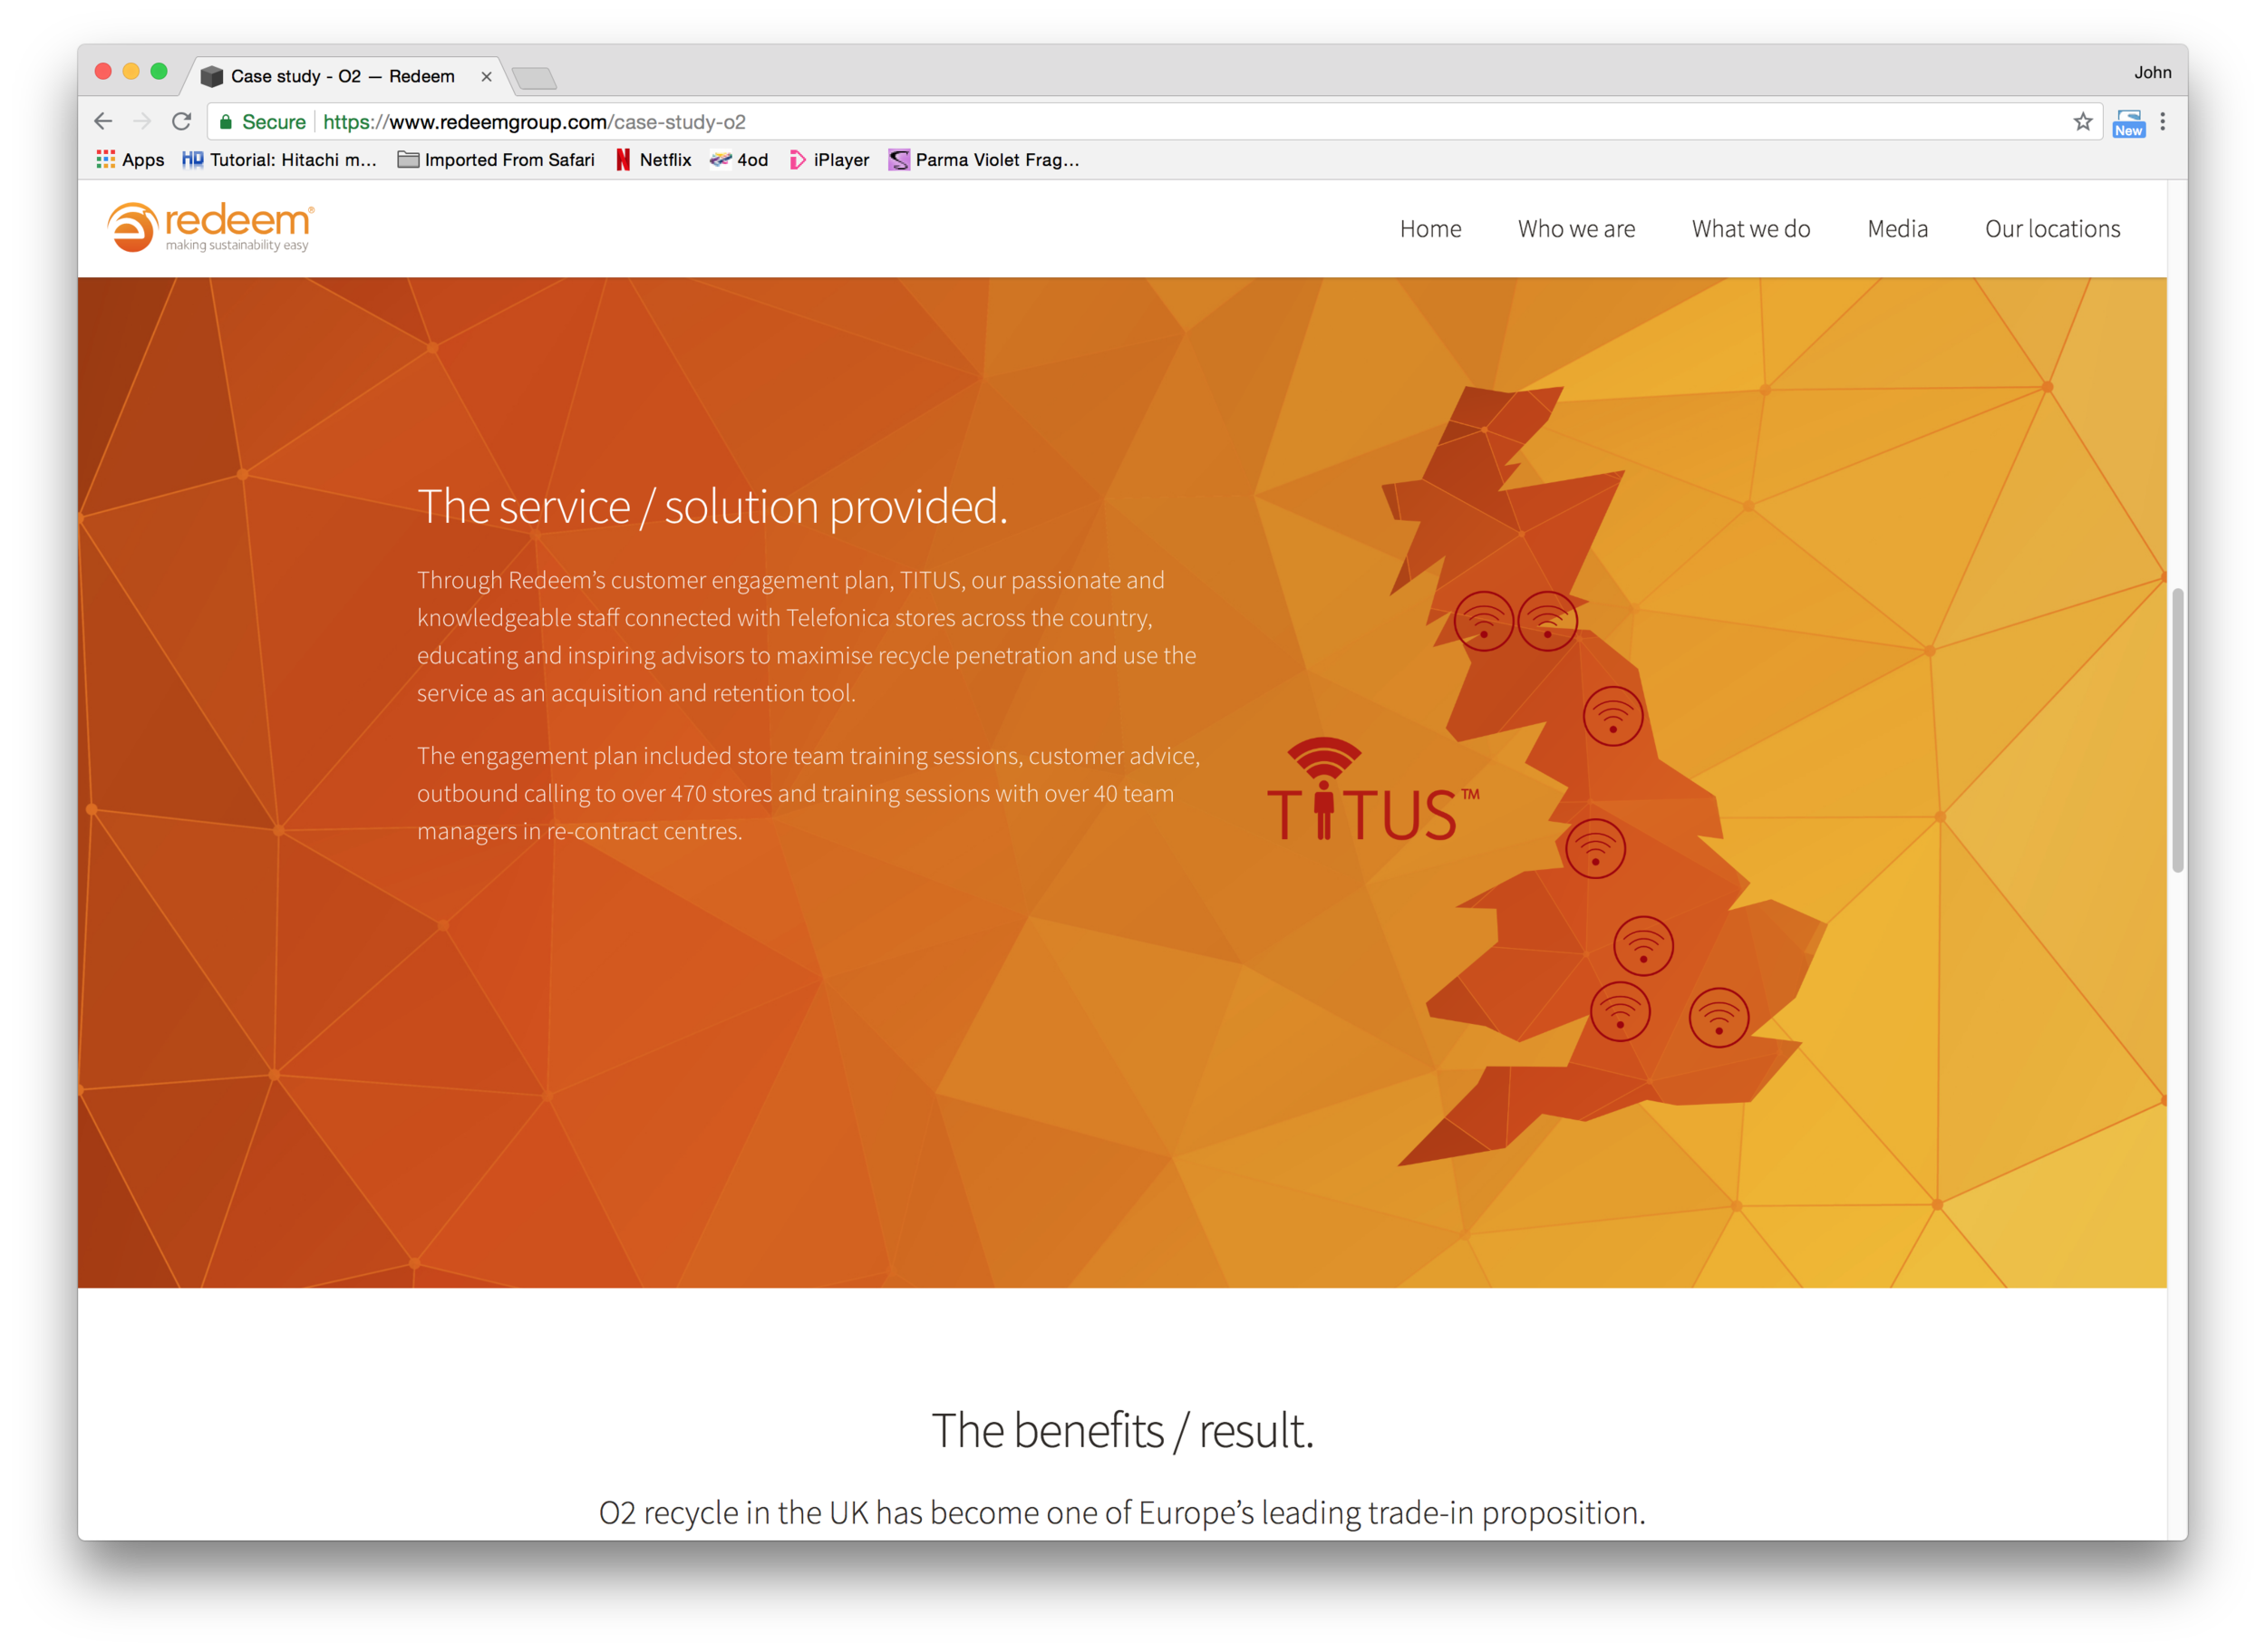Viewport: 2266px width, 1652px height.
Task: Open a new browser tab
Action: click(x=534, y=78)
